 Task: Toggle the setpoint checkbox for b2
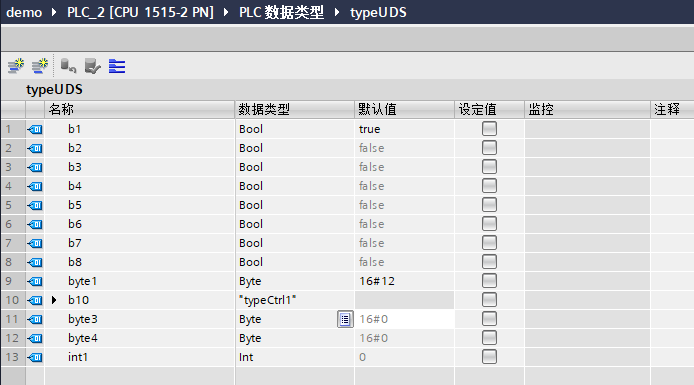click(x=489, y=148)
